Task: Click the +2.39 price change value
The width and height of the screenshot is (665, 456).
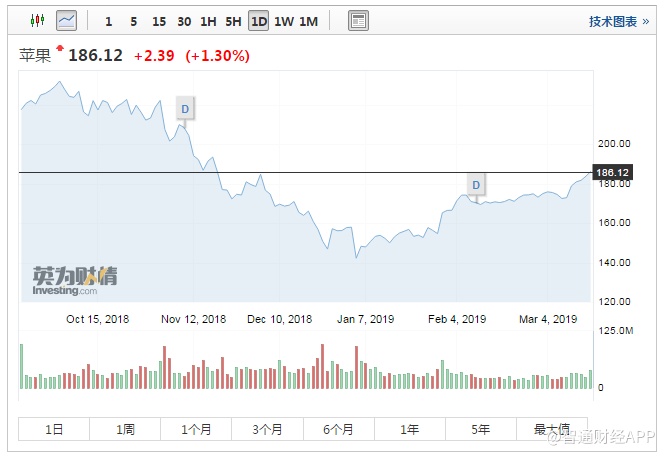Action: pos(154,56)
